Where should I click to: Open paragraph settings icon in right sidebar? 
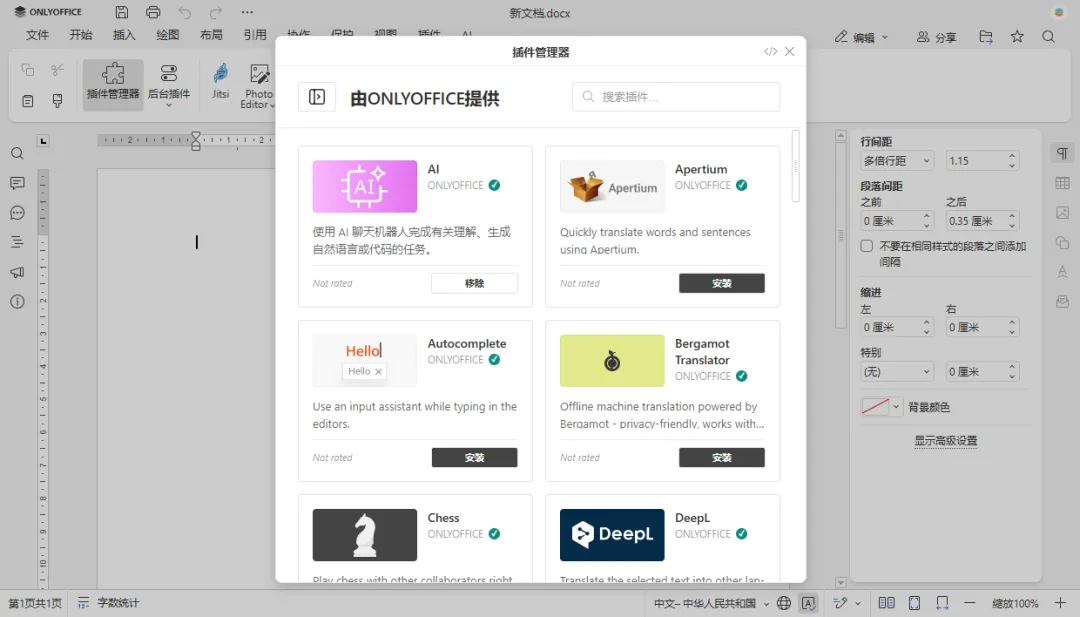pyautogui.click(x=1063, y=153)
